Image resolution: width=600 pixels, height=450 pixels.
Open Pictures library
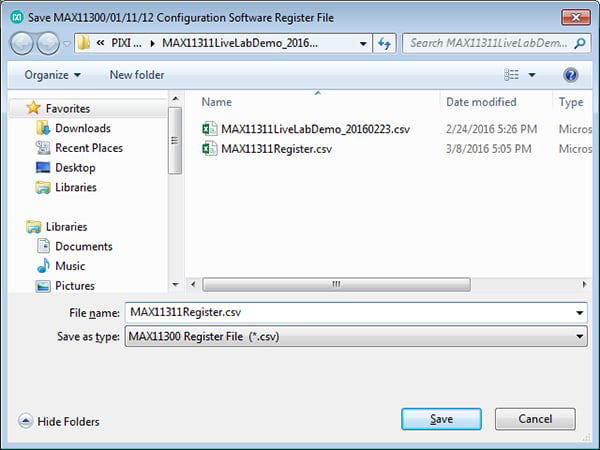tap(75, 286)
